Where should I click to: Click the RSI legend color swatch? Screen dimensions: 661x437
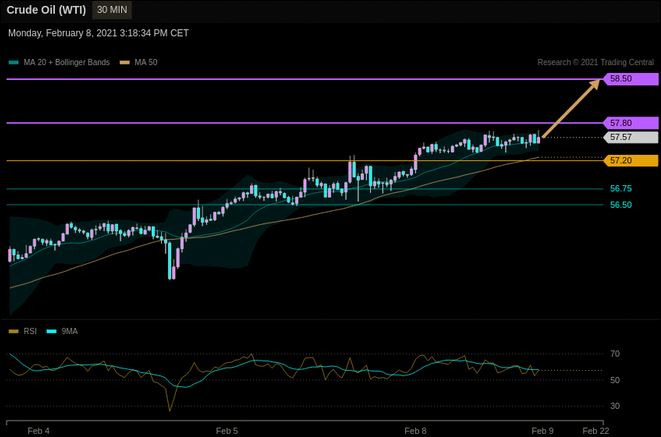[x=14, y=332]
